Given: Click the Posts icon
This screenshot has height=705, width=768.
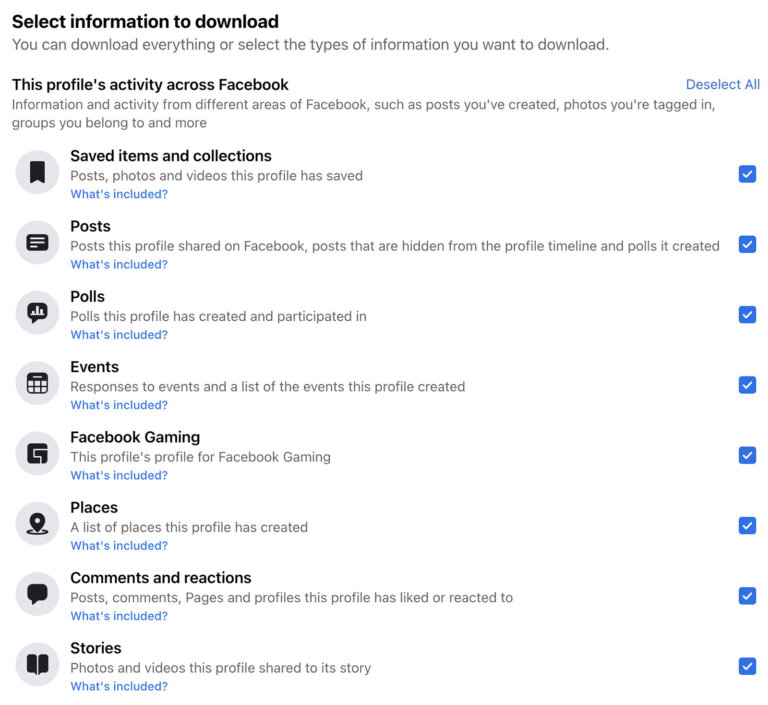Looking at the screenshot, I should coord(37,243).
